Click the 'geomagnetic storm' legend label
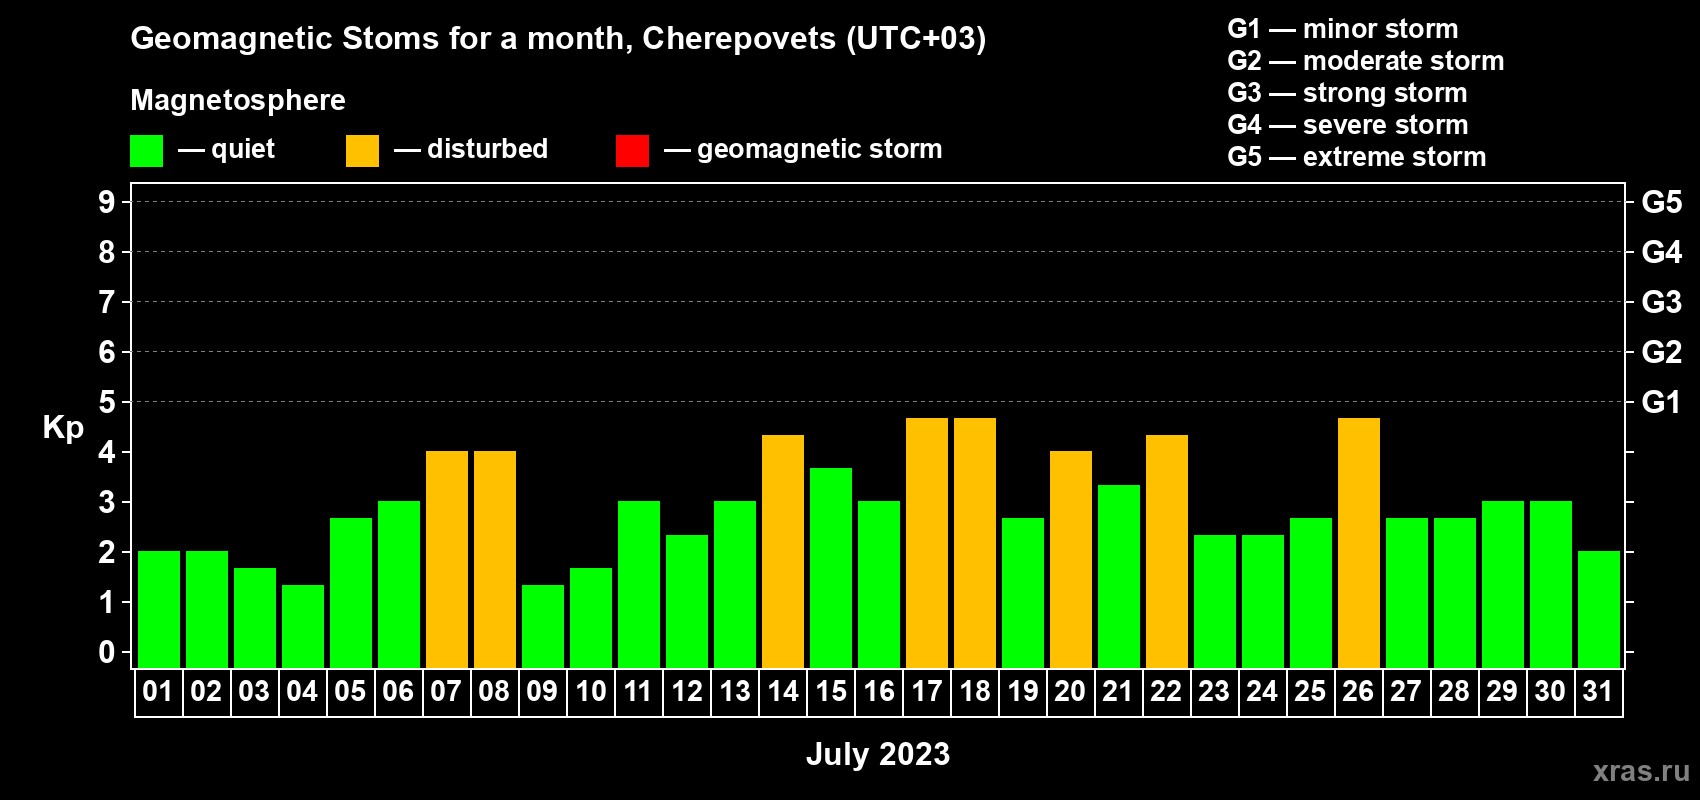Image resolution: width=1700 pixels, height=800 pixels. 819,149
